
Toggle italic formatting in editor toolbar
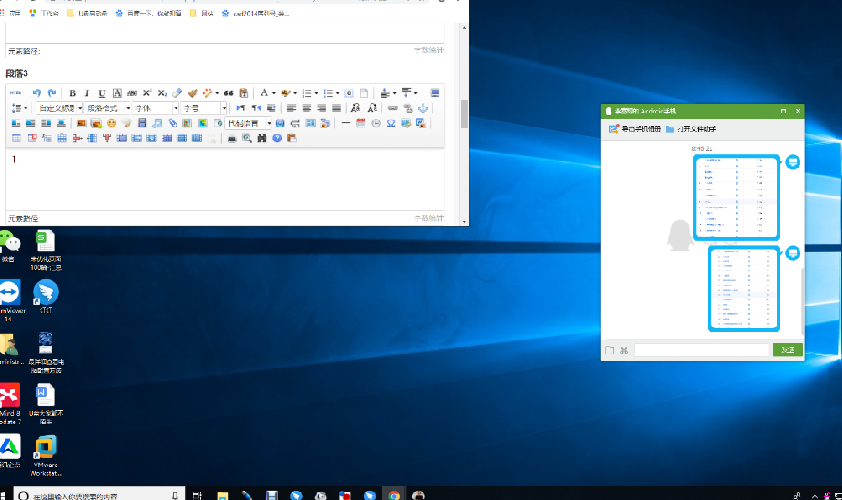pos(86,93)
